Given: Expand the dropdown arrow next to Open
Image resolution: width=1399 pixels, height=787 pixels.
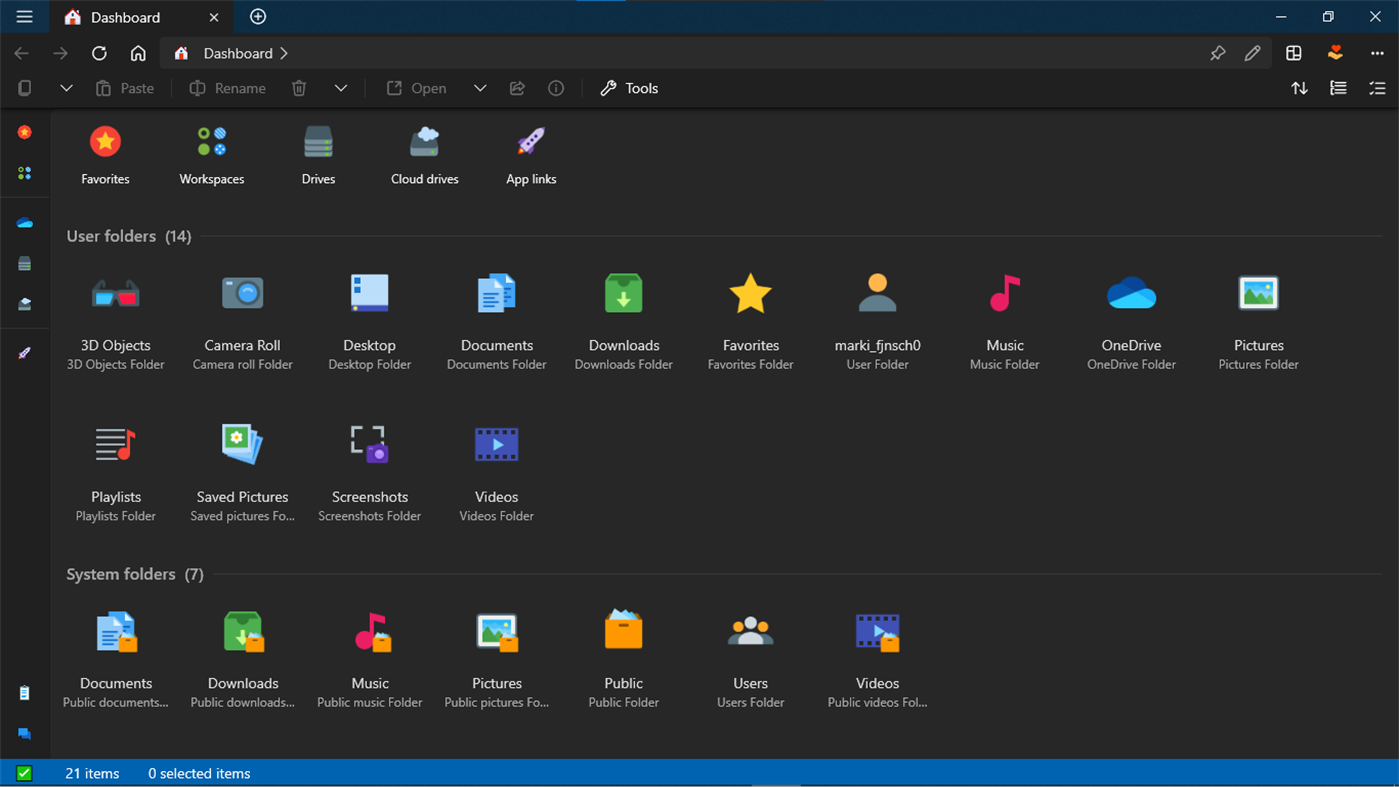Looking at the screenshot, I should point(480,88).
